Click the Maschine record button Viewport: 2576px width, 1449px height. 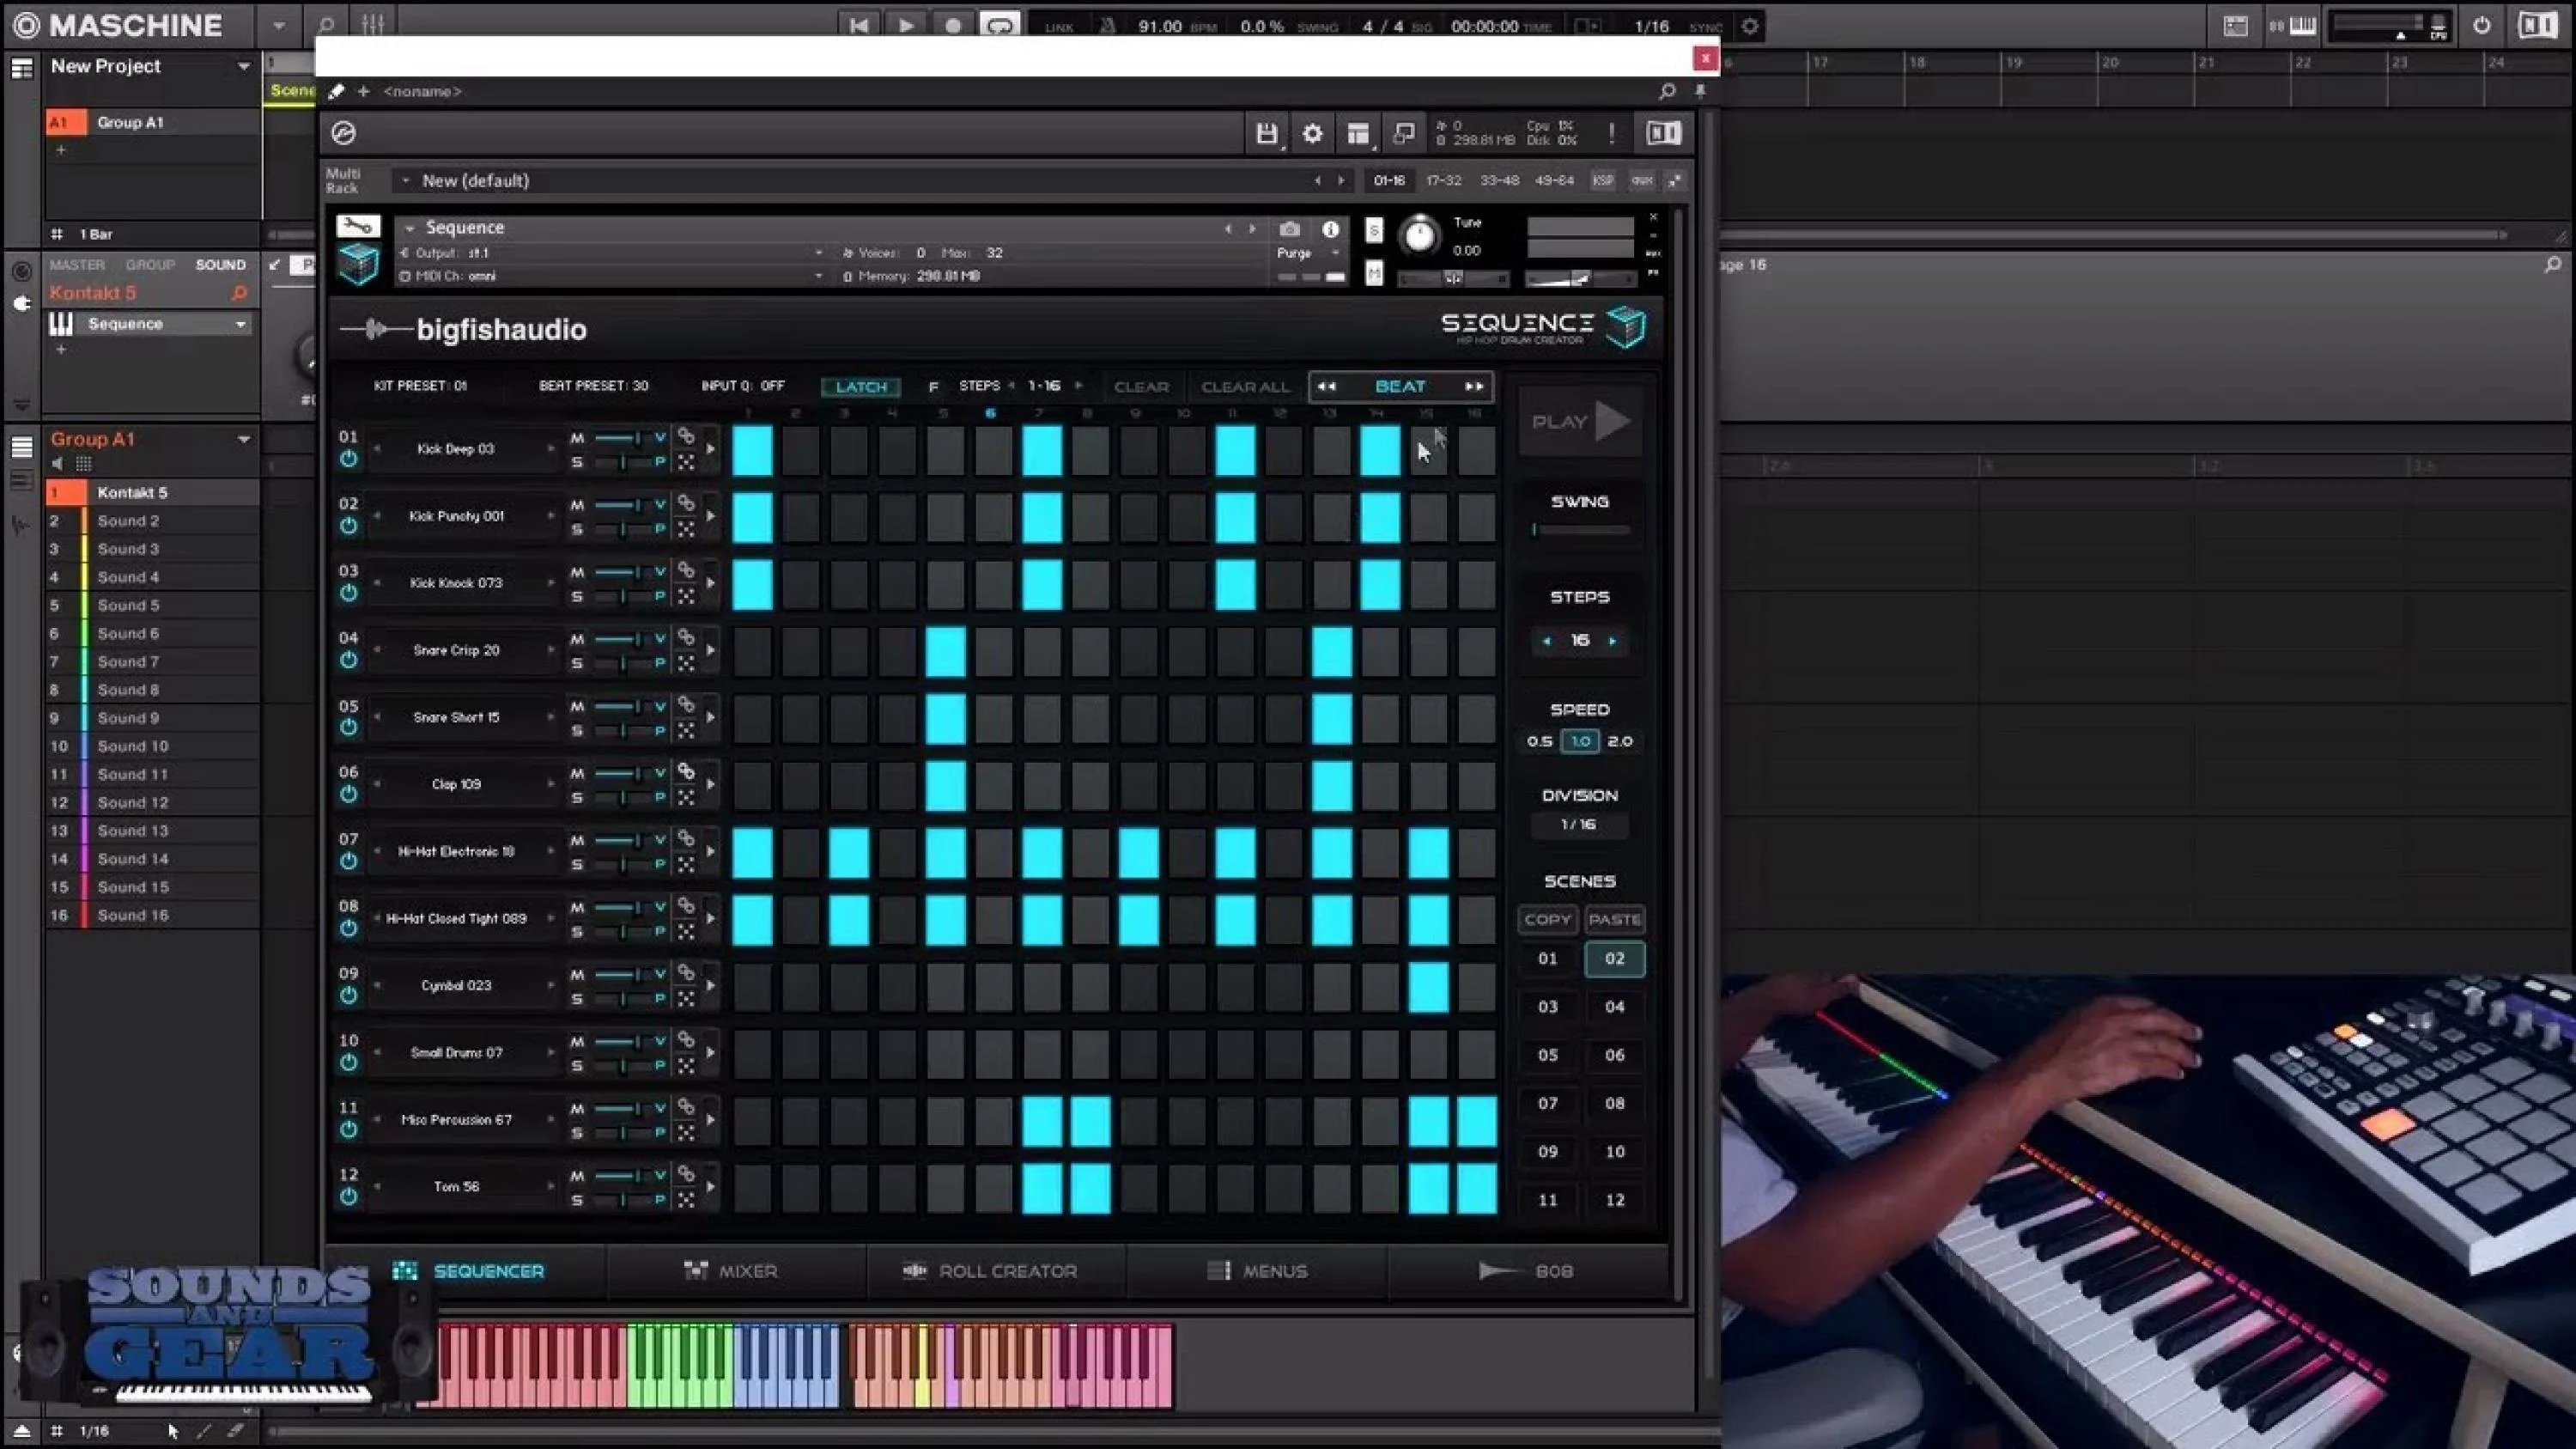click(952, 26)
